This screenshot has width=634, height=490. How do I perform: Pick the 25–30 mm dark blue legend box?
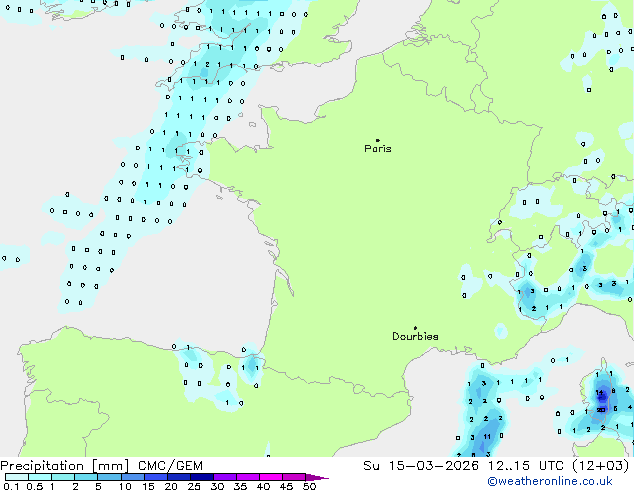pos(202,477)
